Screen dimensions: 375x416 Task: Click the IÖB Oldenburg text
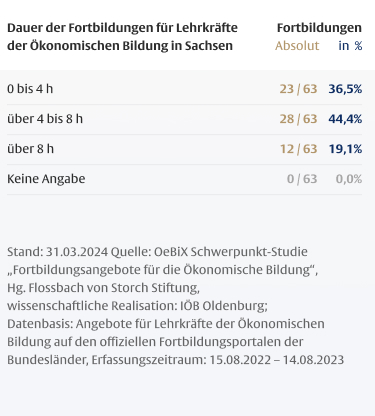[224, 306]
